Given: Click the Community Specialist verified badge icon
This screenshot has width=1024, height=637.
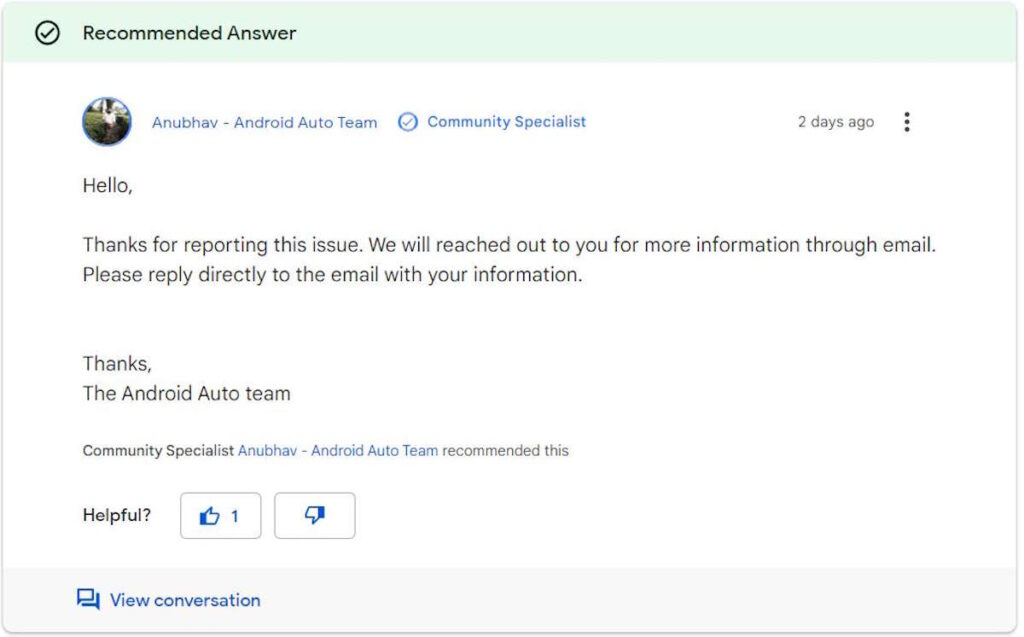Looking at the screenshot, I should [x=408, y=122].
